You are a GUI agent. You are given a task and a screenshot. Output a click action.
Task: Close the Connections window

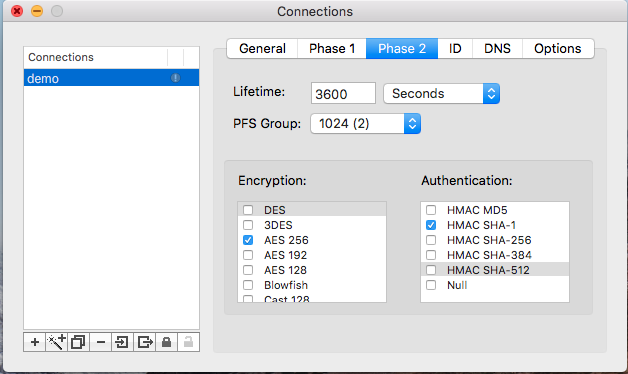[17, 11]
